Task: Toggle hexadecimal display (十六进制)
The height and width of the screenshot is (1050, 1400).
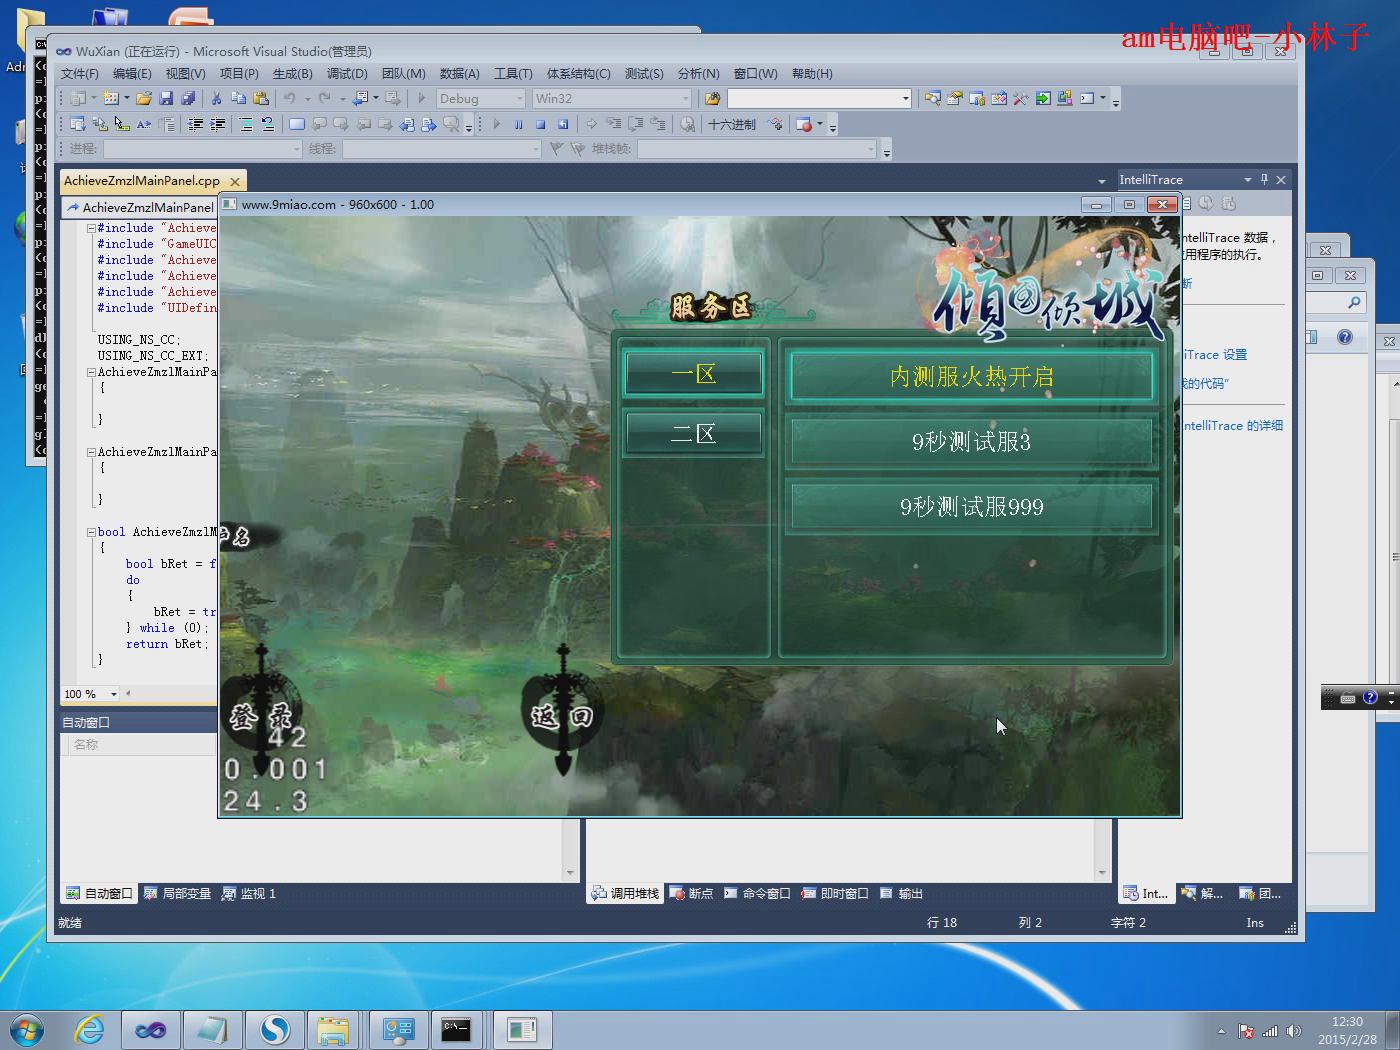Action: [732, 124]
